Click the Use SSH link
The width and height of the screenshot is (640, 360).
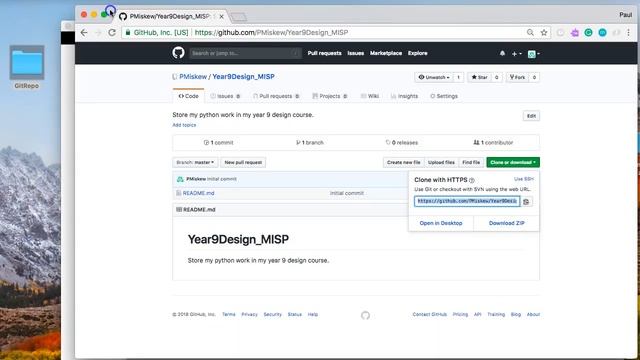[x=524, y=179]
